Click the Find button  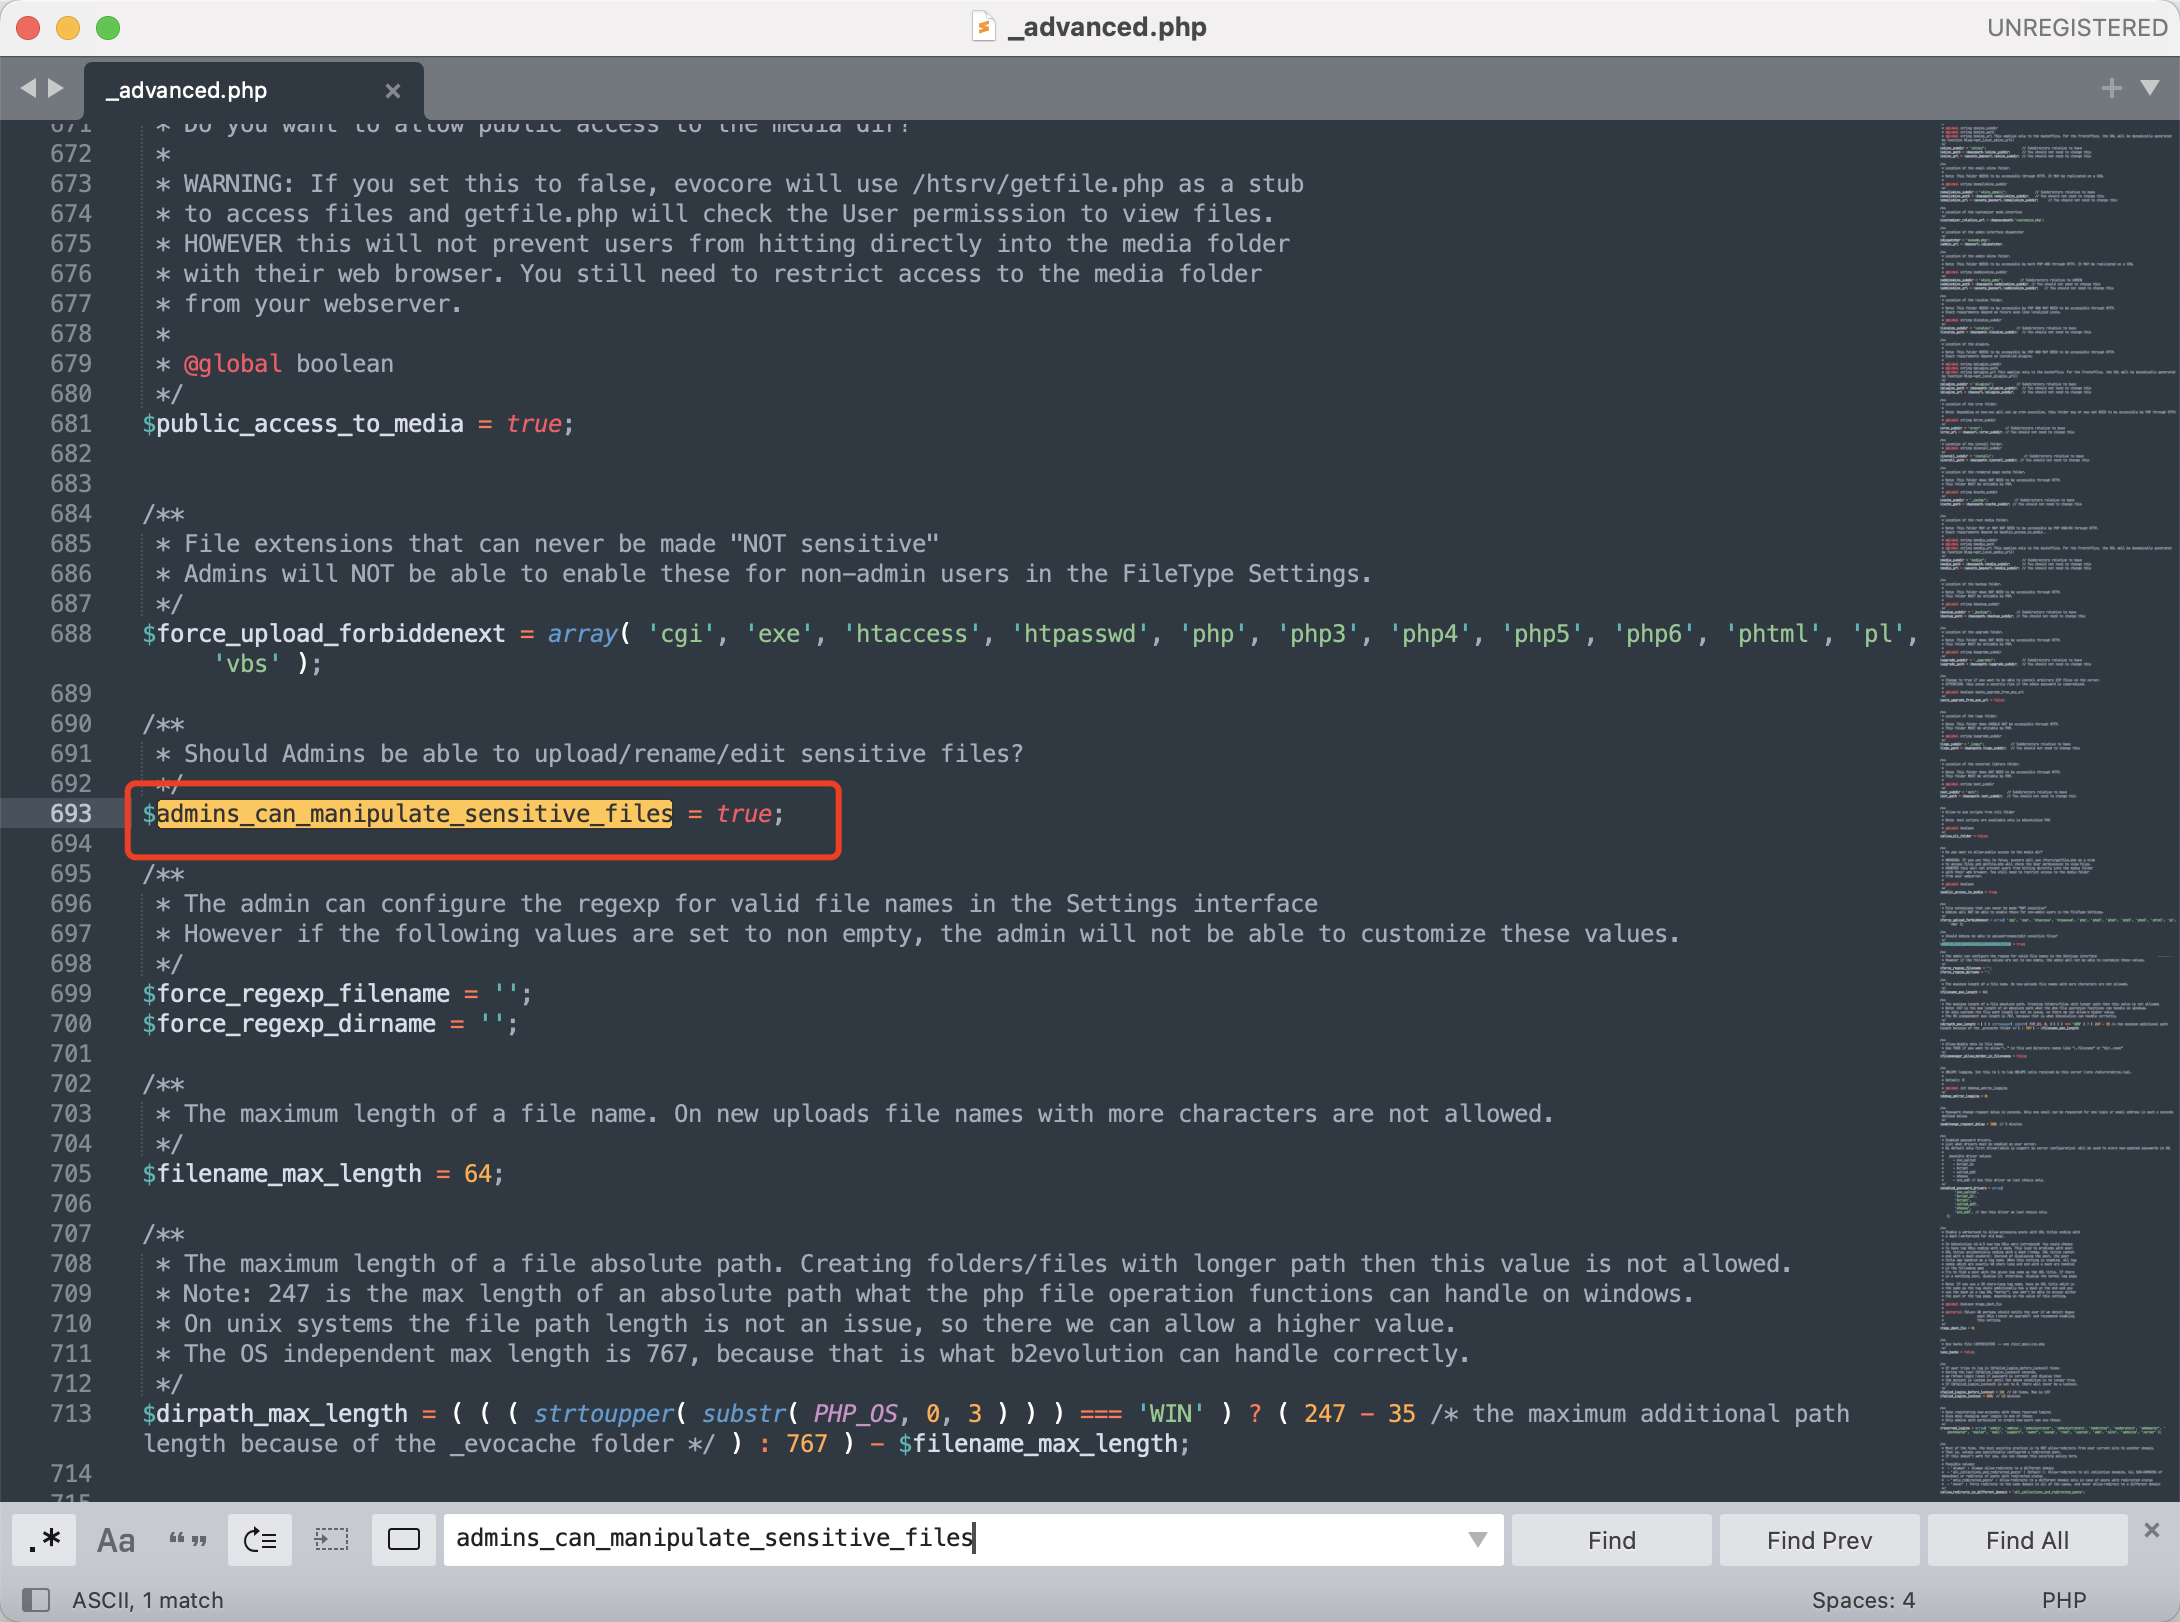[1611, 1540]
